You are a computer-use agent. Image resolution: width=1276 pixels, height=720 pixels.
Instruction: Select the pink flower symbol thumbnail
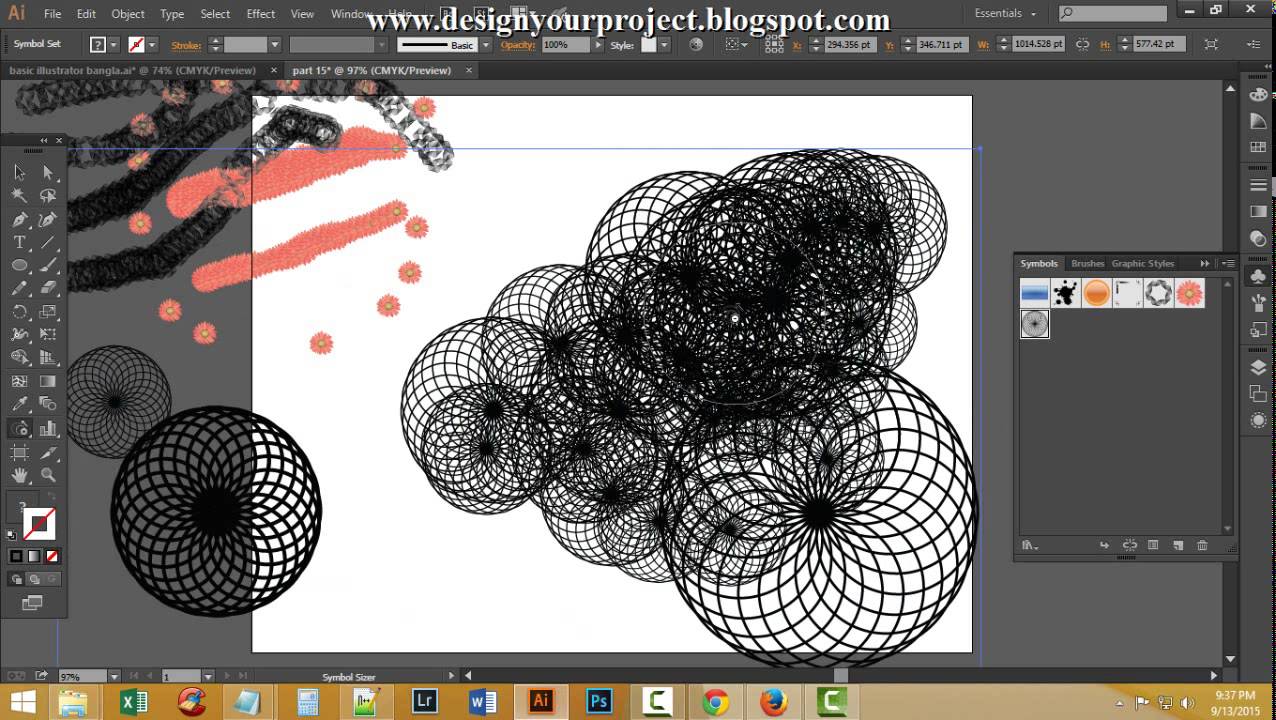pos(1189,293)
